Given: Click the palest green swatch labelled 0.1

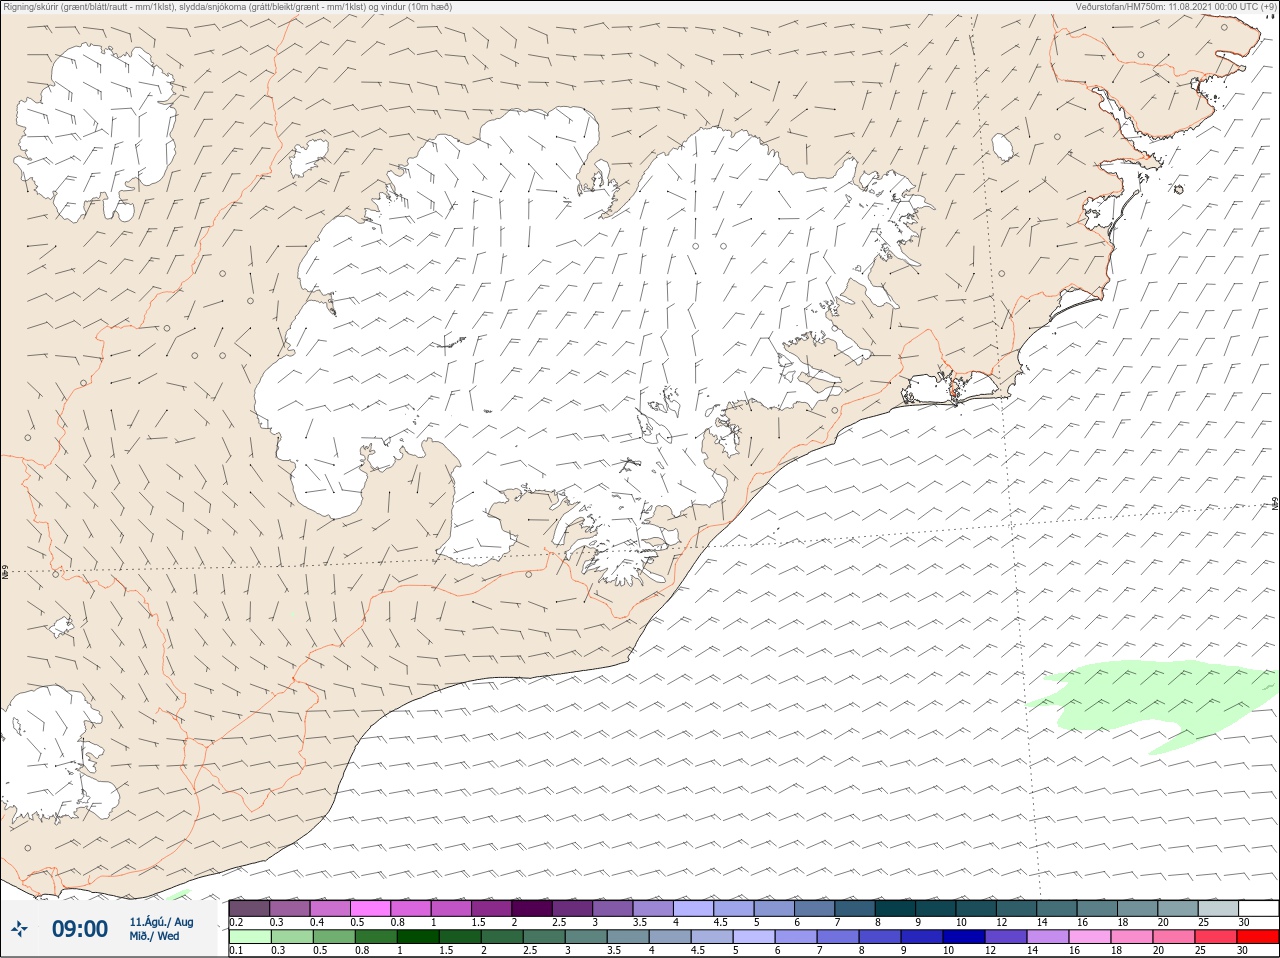Looking at the screenshot, I should tap(249, 937).
